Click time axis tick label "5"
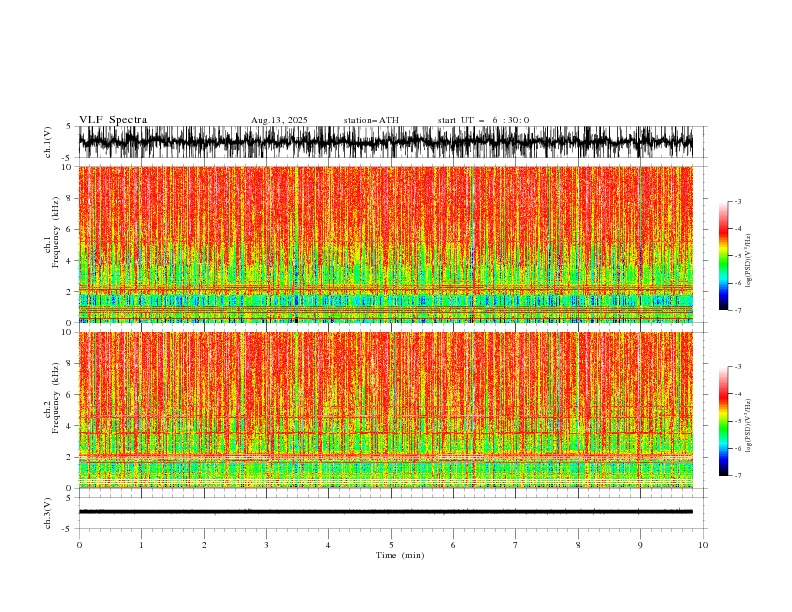Image resolution: width=792 pixels, height=612 pixels. 391,545
